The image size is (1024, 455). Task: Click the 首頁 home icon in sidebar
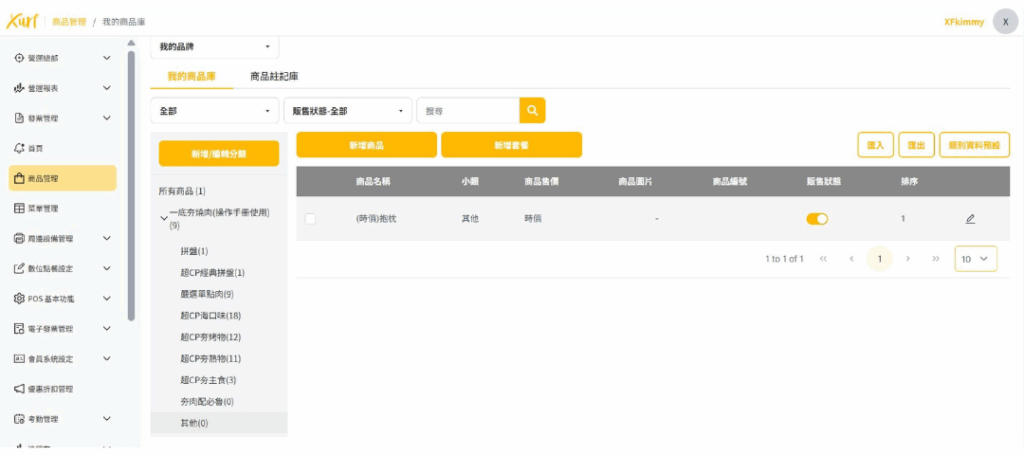tap(19, 148)
